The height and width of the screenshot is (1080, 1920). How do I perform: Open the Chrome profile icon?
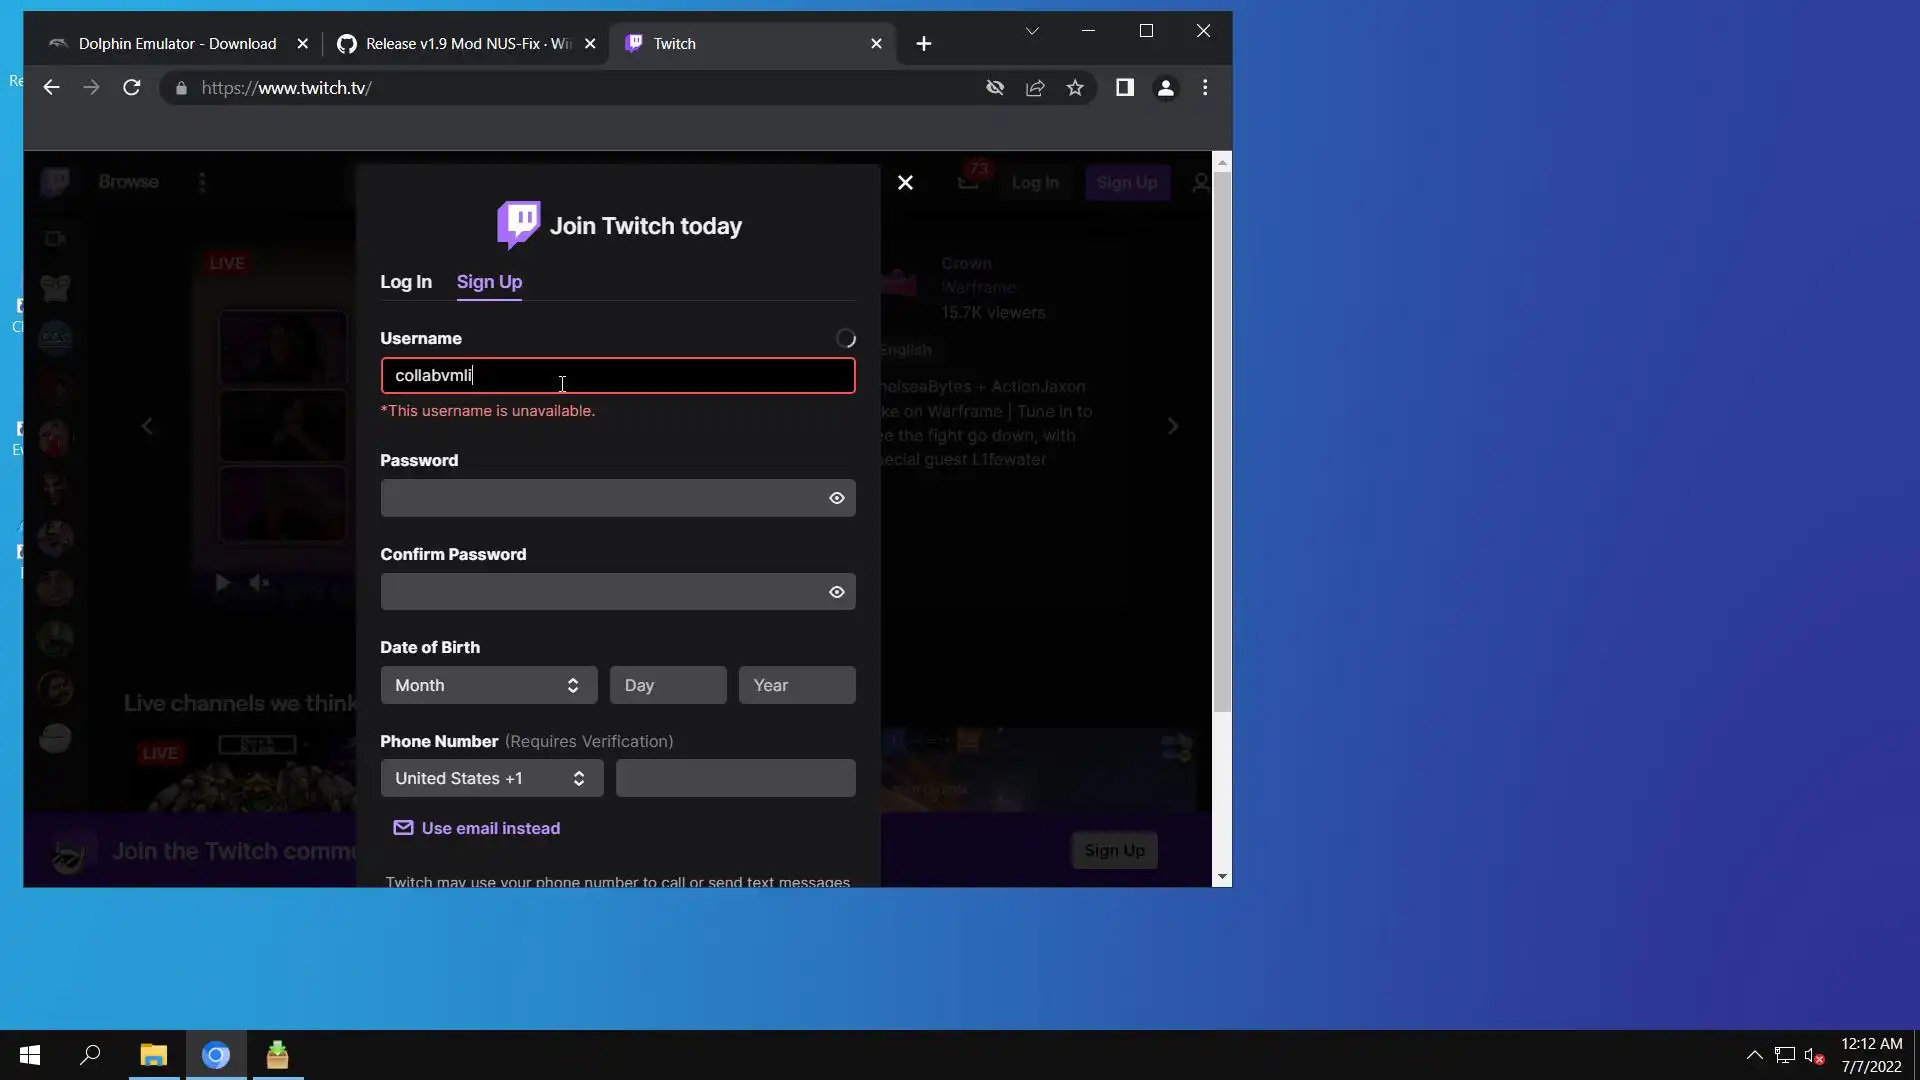point(1165,88)
